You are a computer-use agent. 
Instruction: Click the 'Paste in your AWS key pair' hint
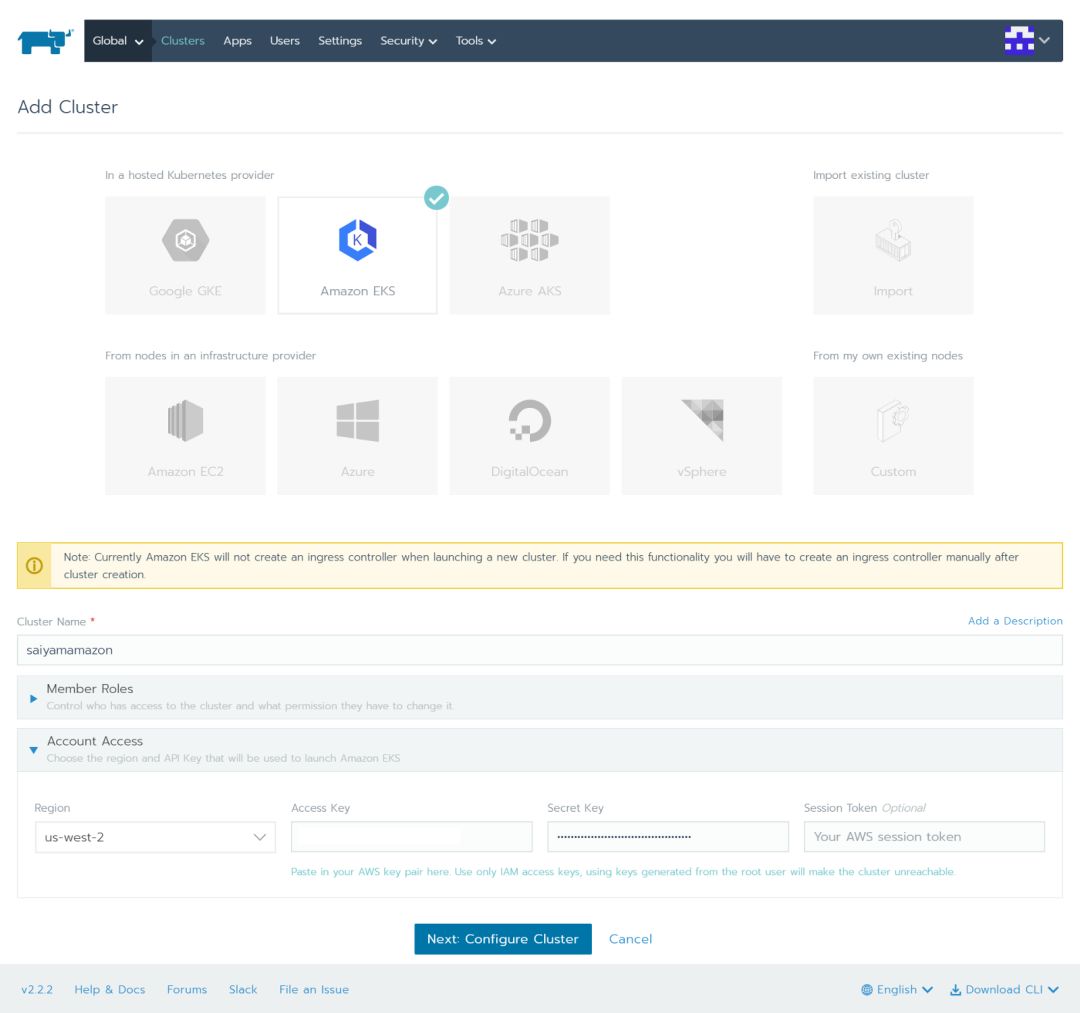[623, 872]
